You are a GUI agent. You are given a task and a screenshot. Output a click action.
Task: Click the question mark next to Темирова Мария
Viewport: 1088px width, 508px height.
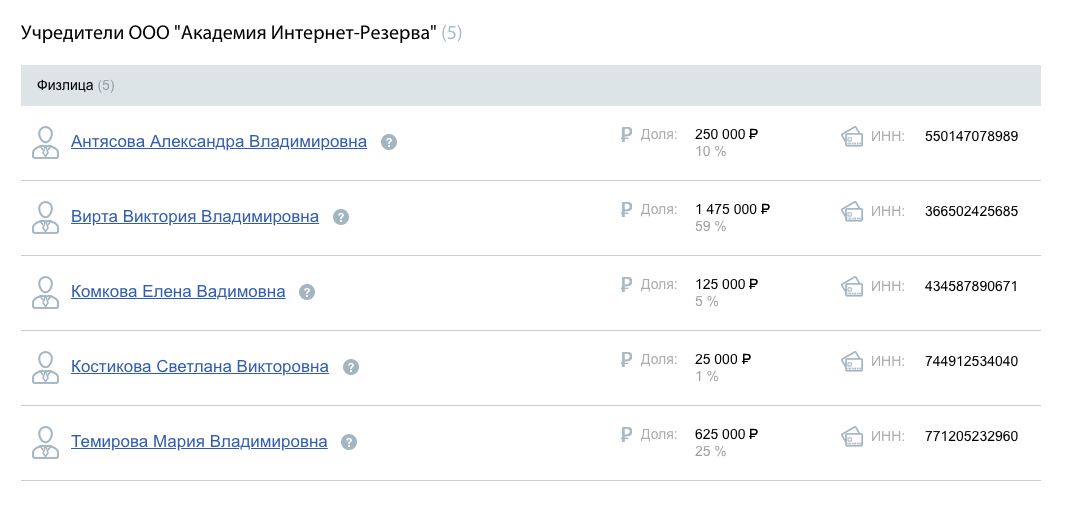click(349, 442)
